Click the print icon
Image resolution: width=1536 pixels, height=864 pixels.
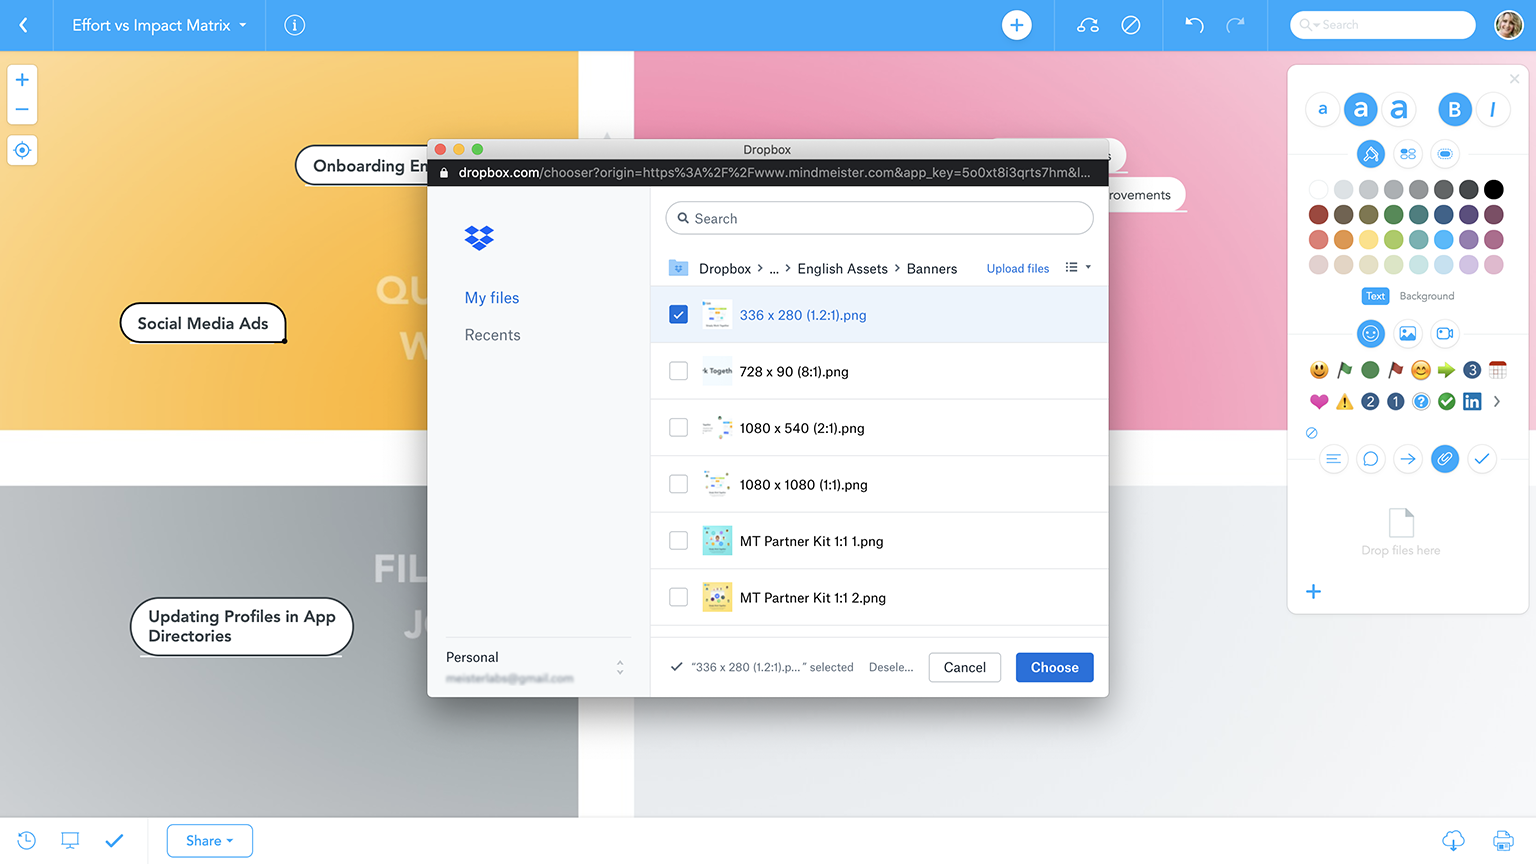[x=1502, y=841]
